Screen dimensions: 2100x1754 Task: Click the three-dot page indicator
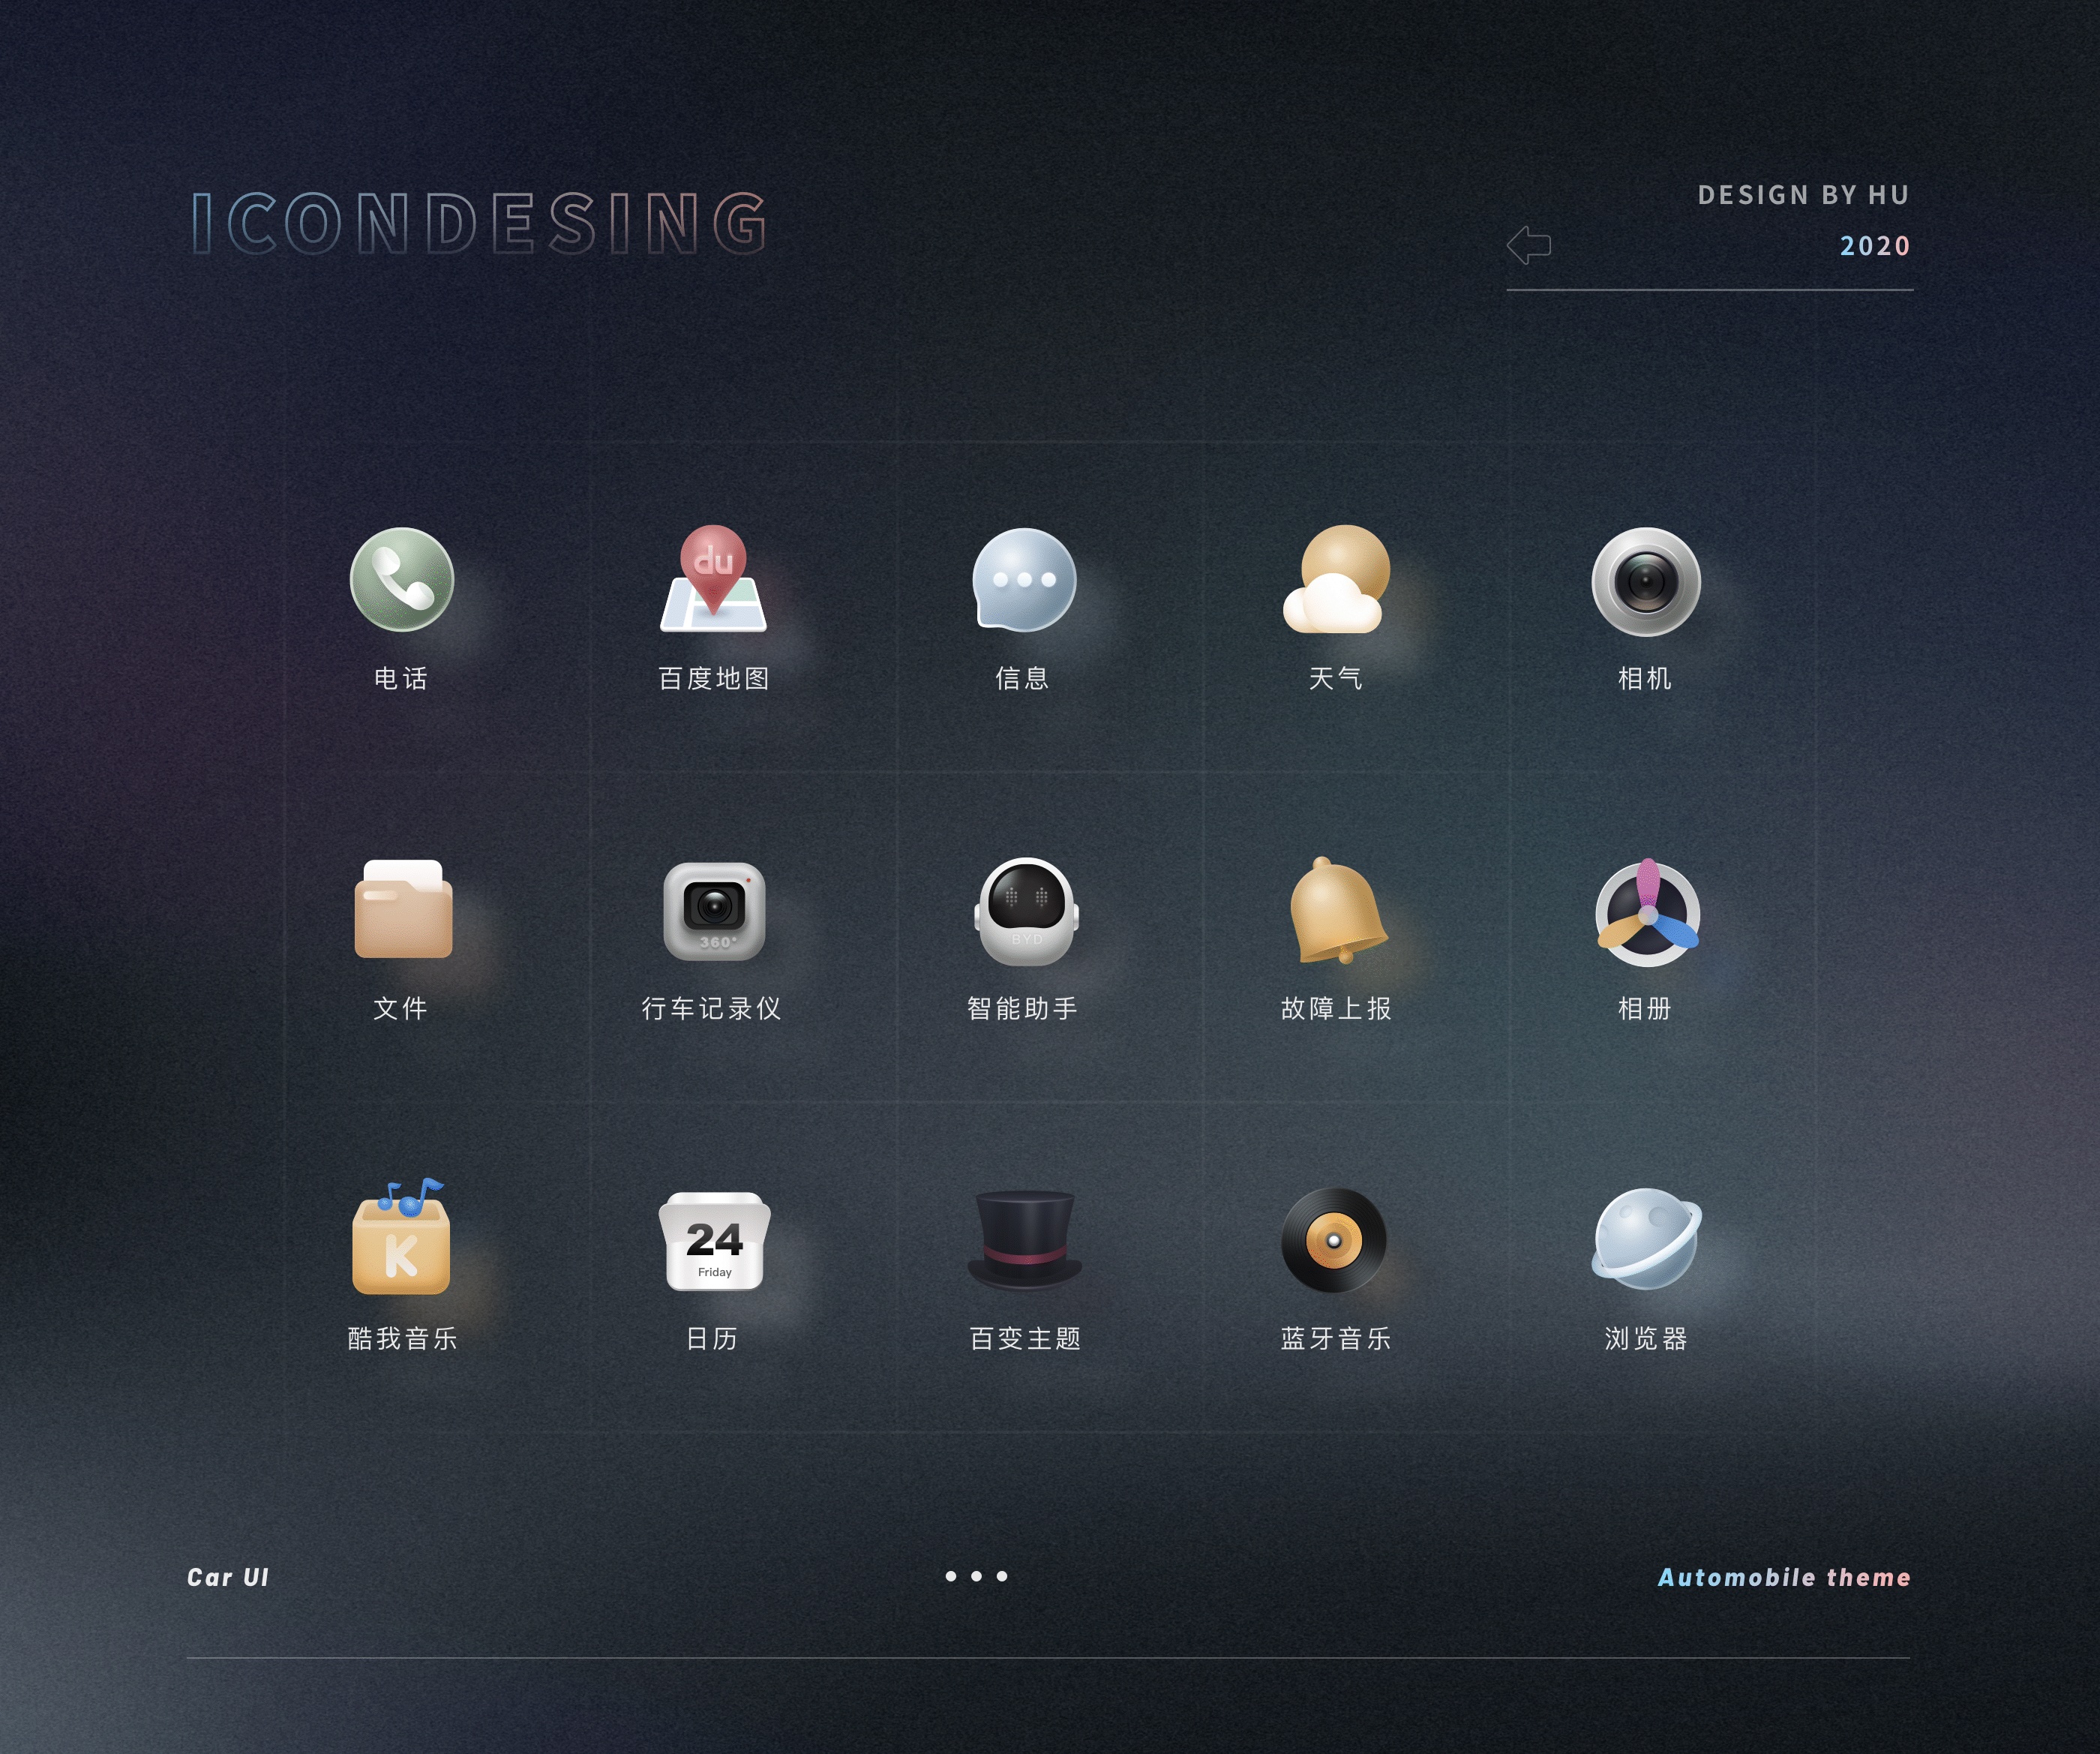[976, 1577]
